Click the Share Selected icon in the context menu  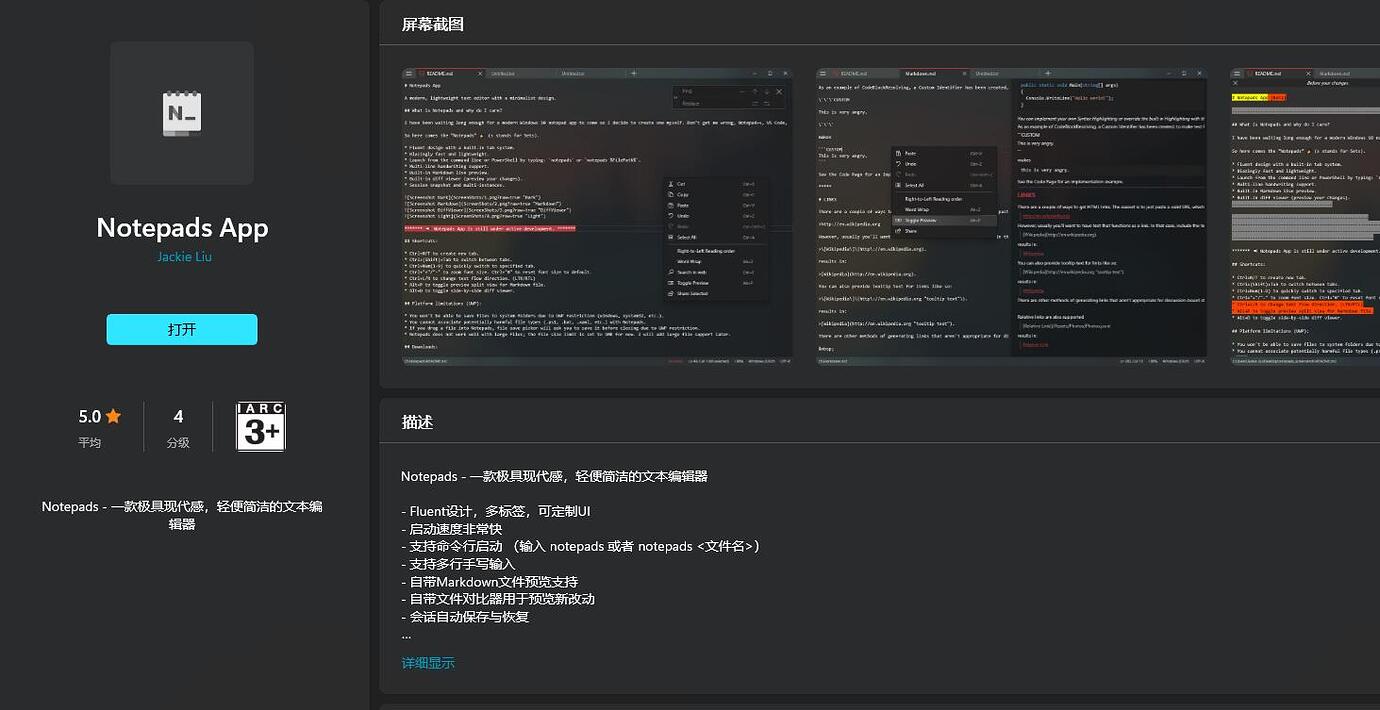[x=670, y=292]
